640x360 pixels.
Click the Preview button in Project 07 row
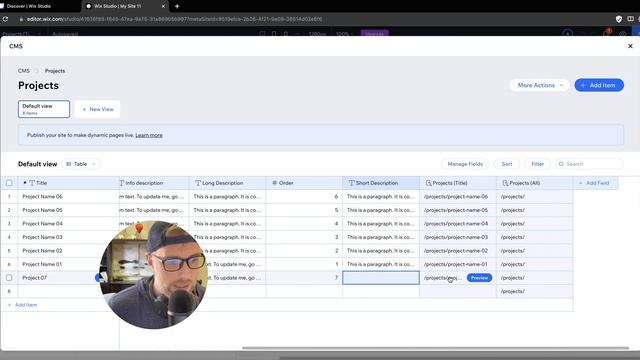[479, 278]
